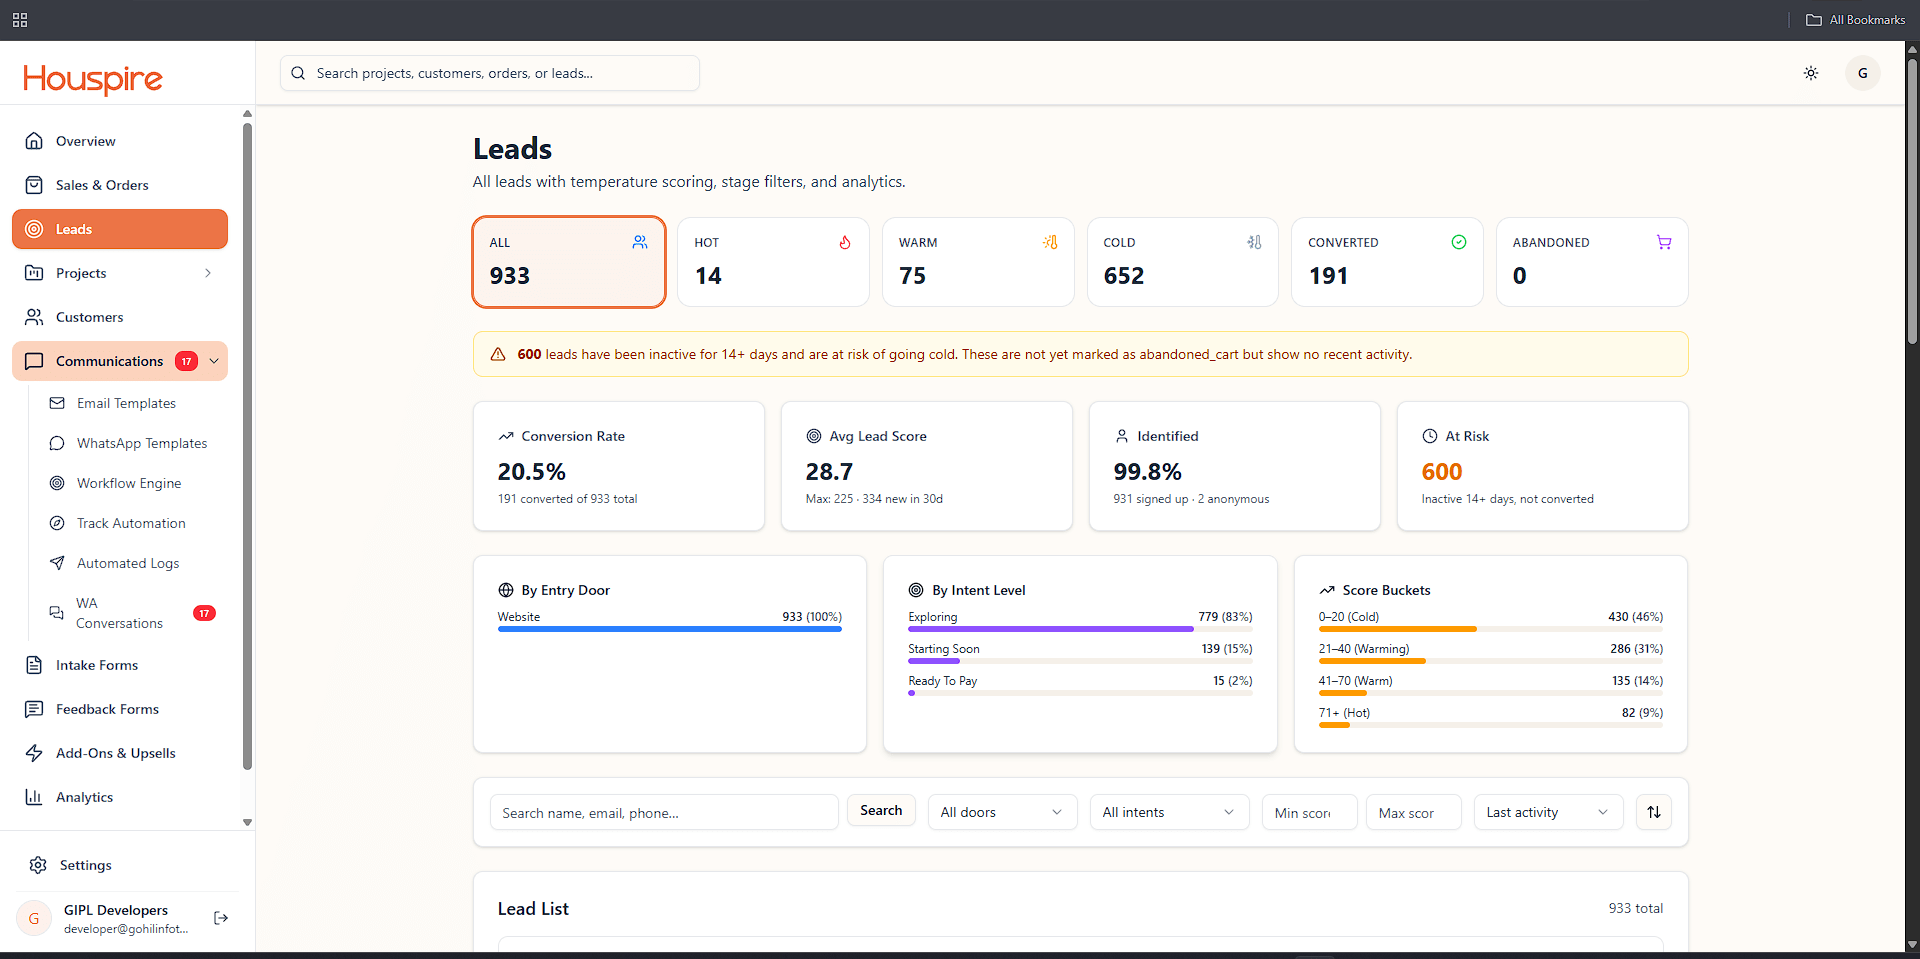Click the Add-Ons & Upsells lightning icon
This screenshot has width=1920, height=959.
point(34,753)
